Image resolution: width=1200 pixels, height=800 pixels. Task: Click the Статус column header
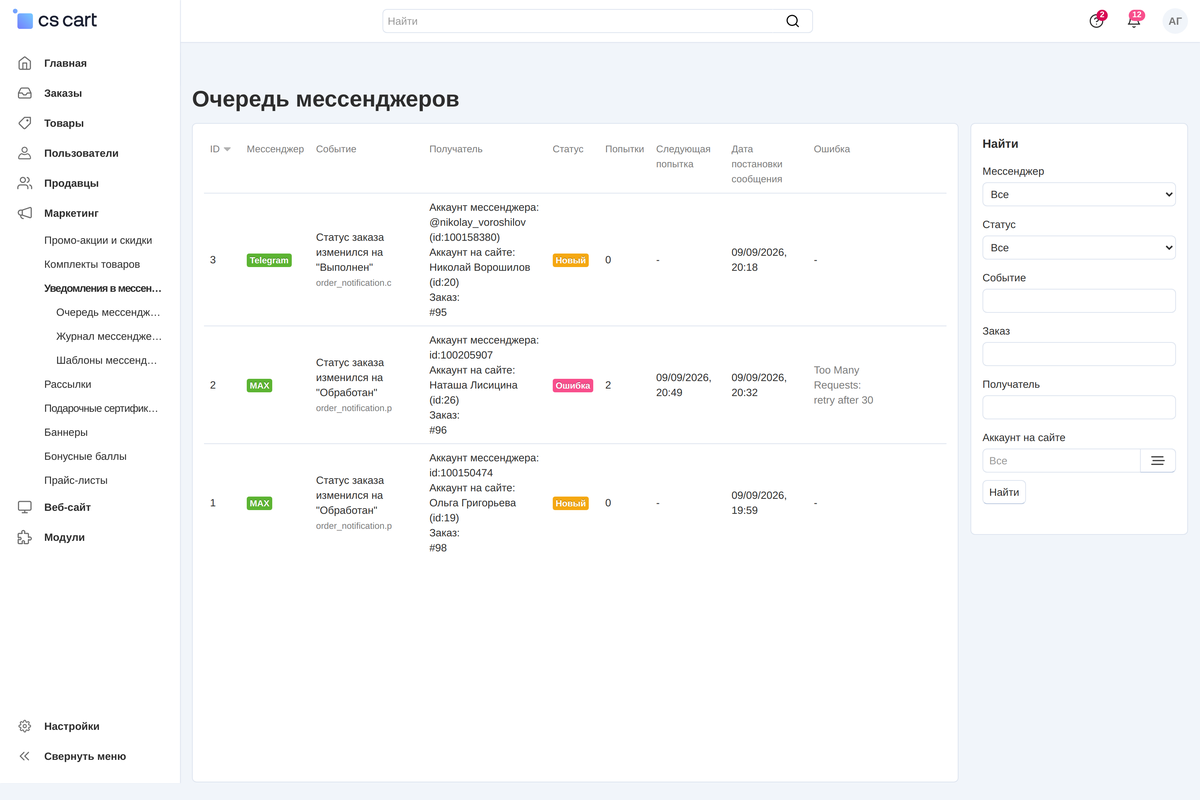pos(568,149)
